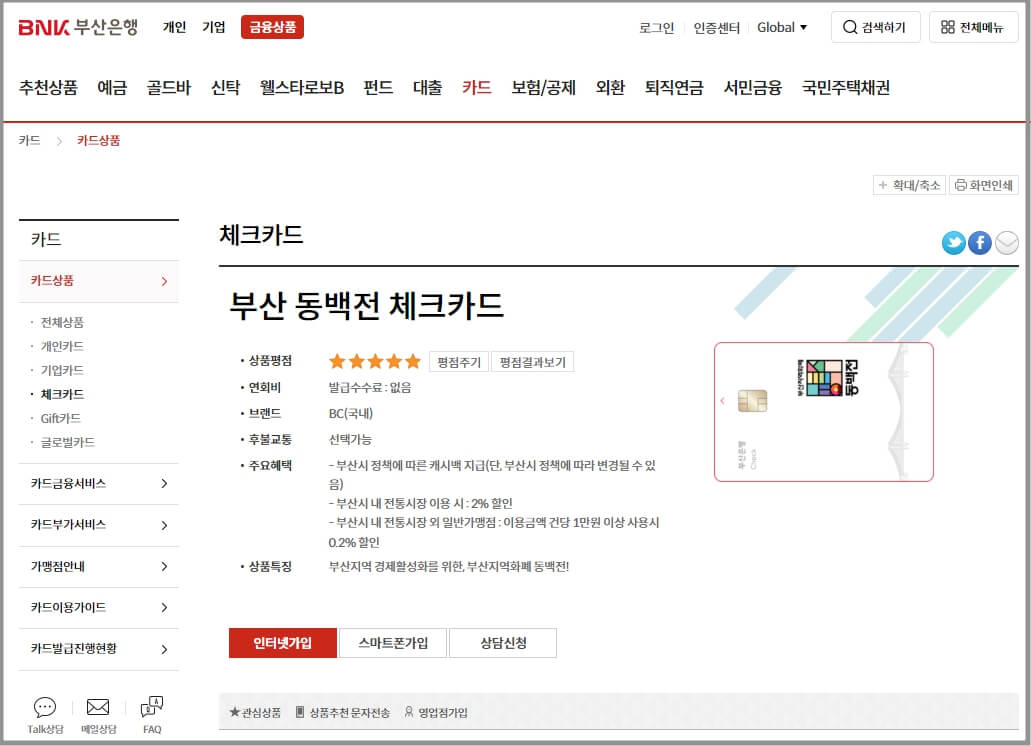Image resolution: width=1031 pixels, height=746 pixels.
Task: Click the 동백전 card image
Action: click(x=824, y=412)
